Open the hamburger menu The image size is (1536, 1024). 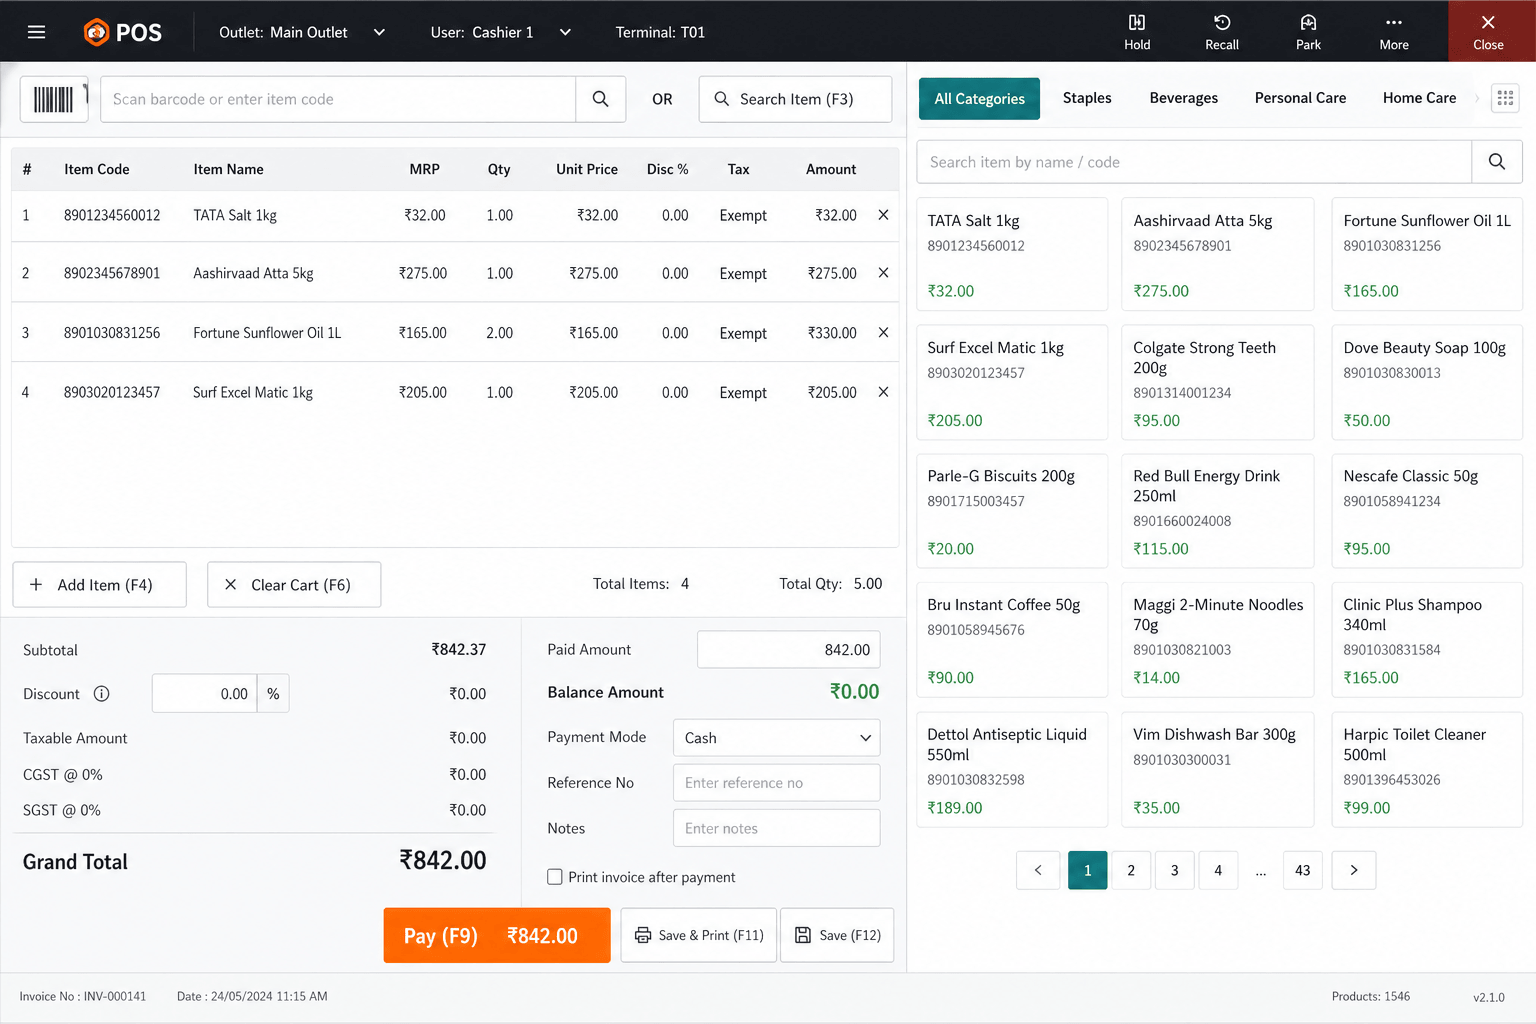37,32
